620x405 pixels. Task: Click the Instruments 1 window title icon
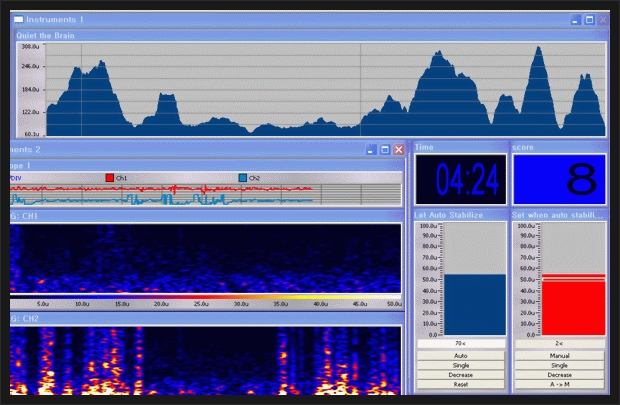click(x=18, y=19)
